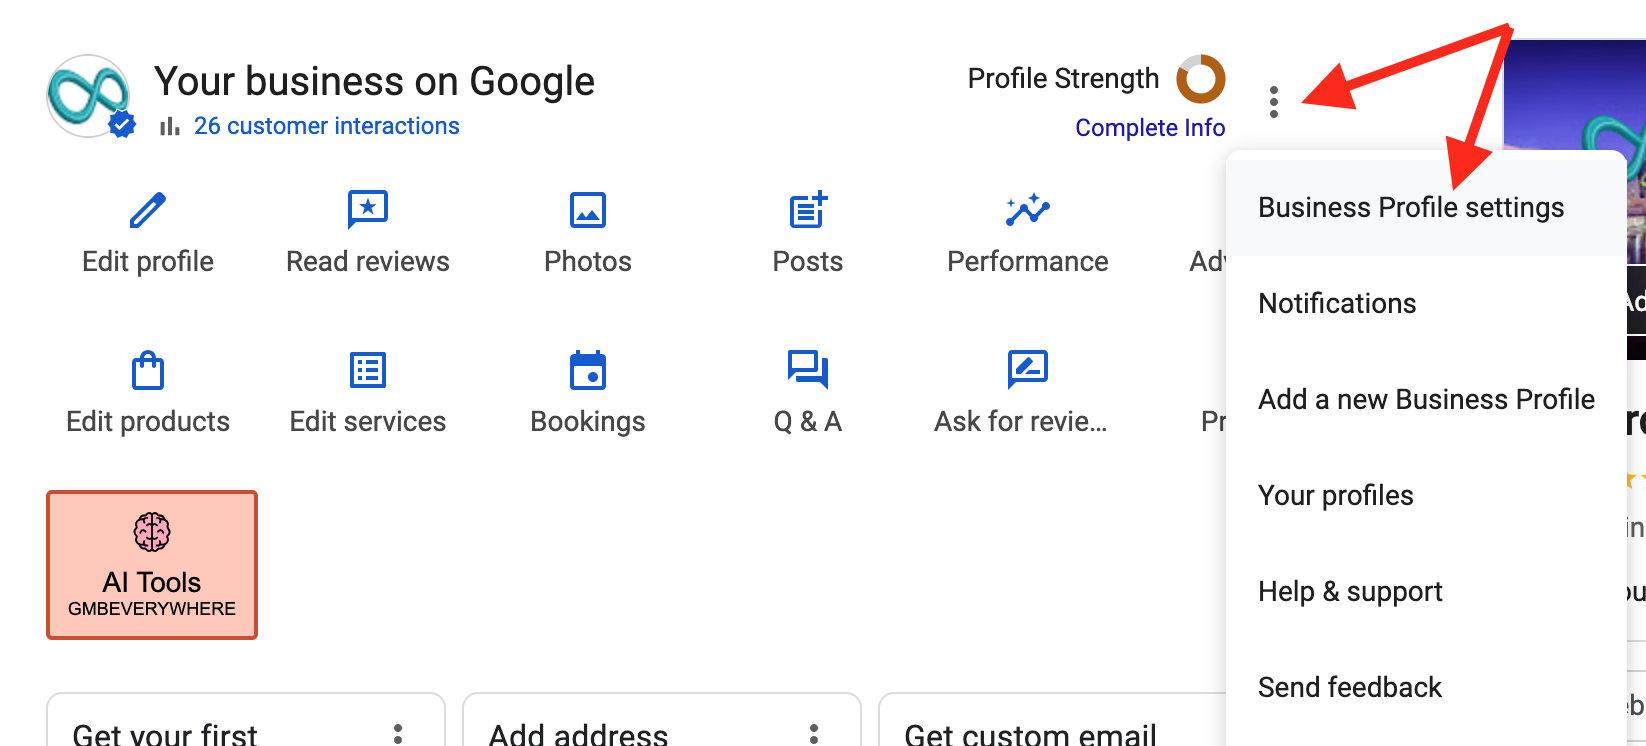Image resolution: width=1646 pixels, height=746 pixels.
Task: Click the Profile Strength progress ring
Action: click(x=1201, y=79)
